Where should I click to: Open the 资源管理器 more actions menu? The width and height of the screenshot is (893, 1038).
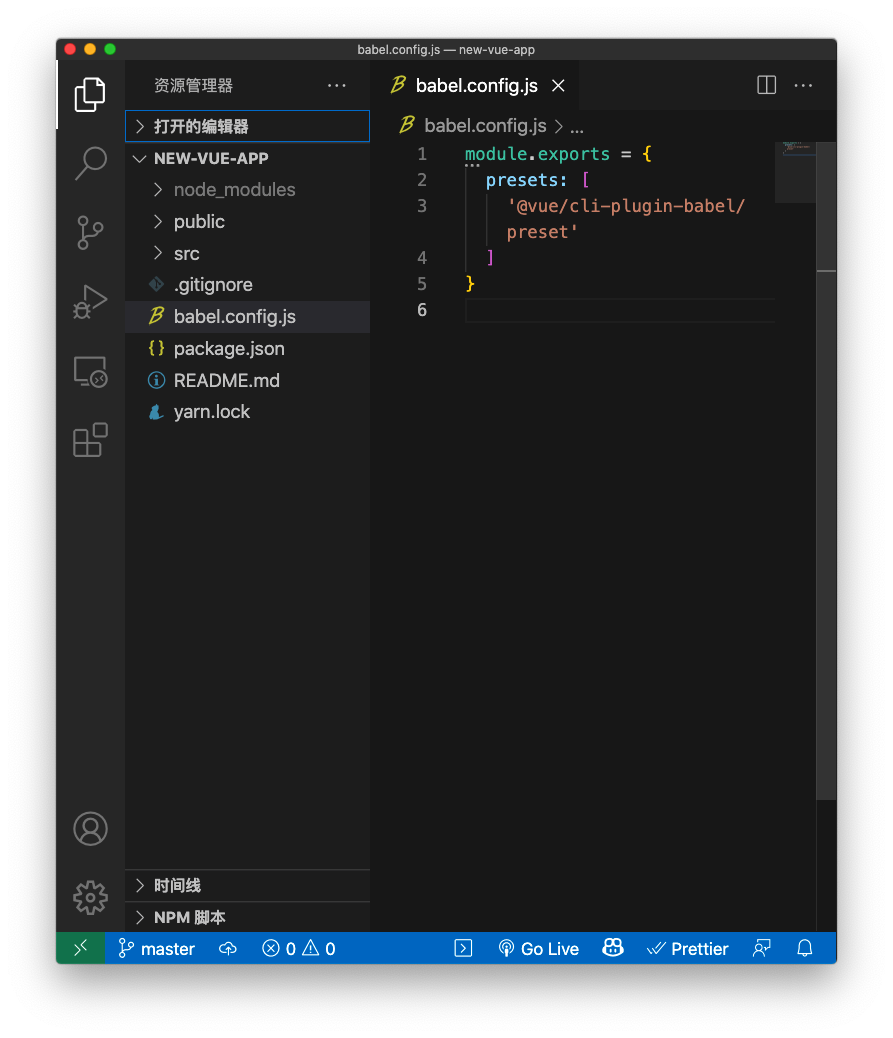(x=336, y=86)
